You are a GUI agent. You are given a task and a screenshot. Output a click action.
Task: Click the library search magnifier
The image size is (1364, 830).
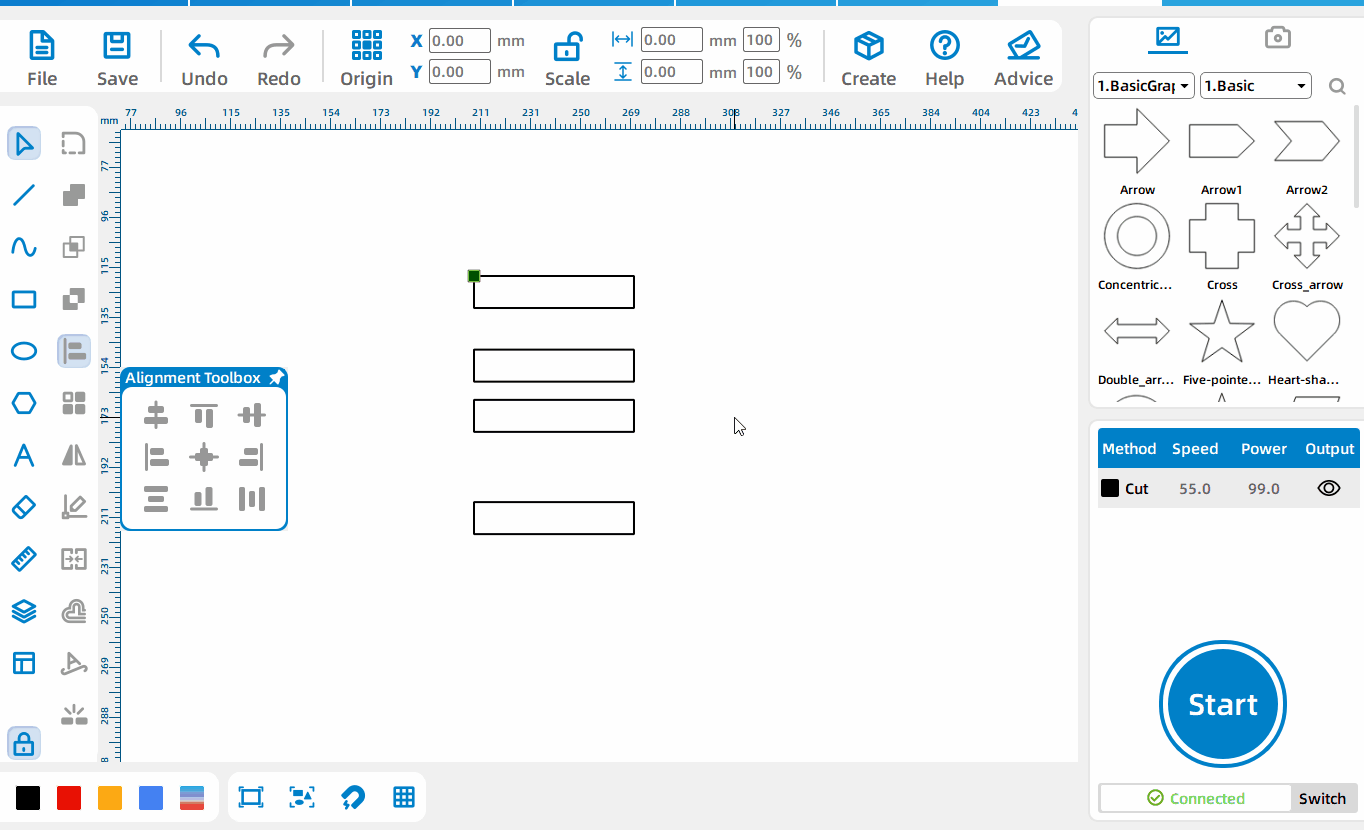(x=1337, y=87)
